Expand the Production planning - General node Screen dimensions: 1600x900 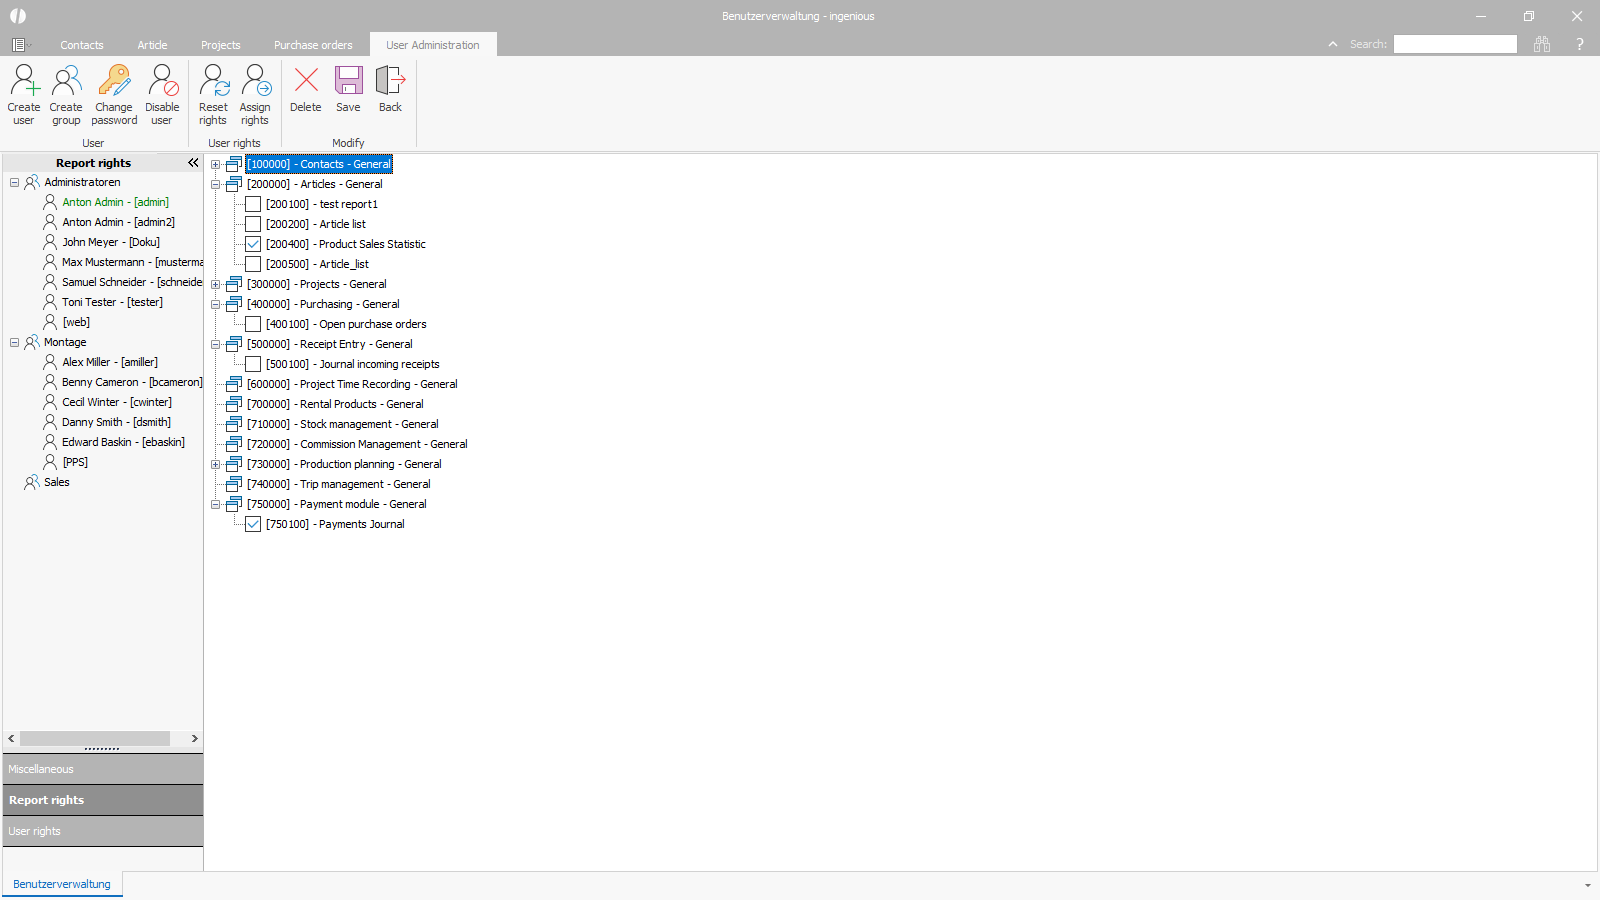215,464
